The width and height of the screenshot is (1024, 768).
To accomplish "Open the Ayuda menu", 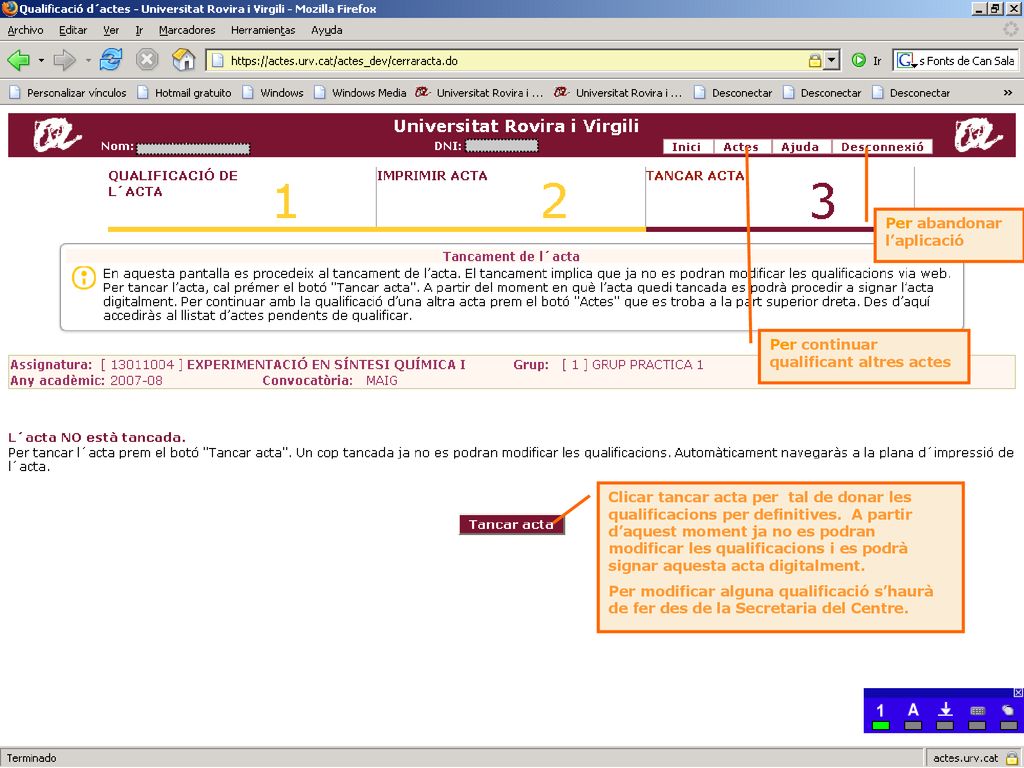I will [x=327, y=30].
